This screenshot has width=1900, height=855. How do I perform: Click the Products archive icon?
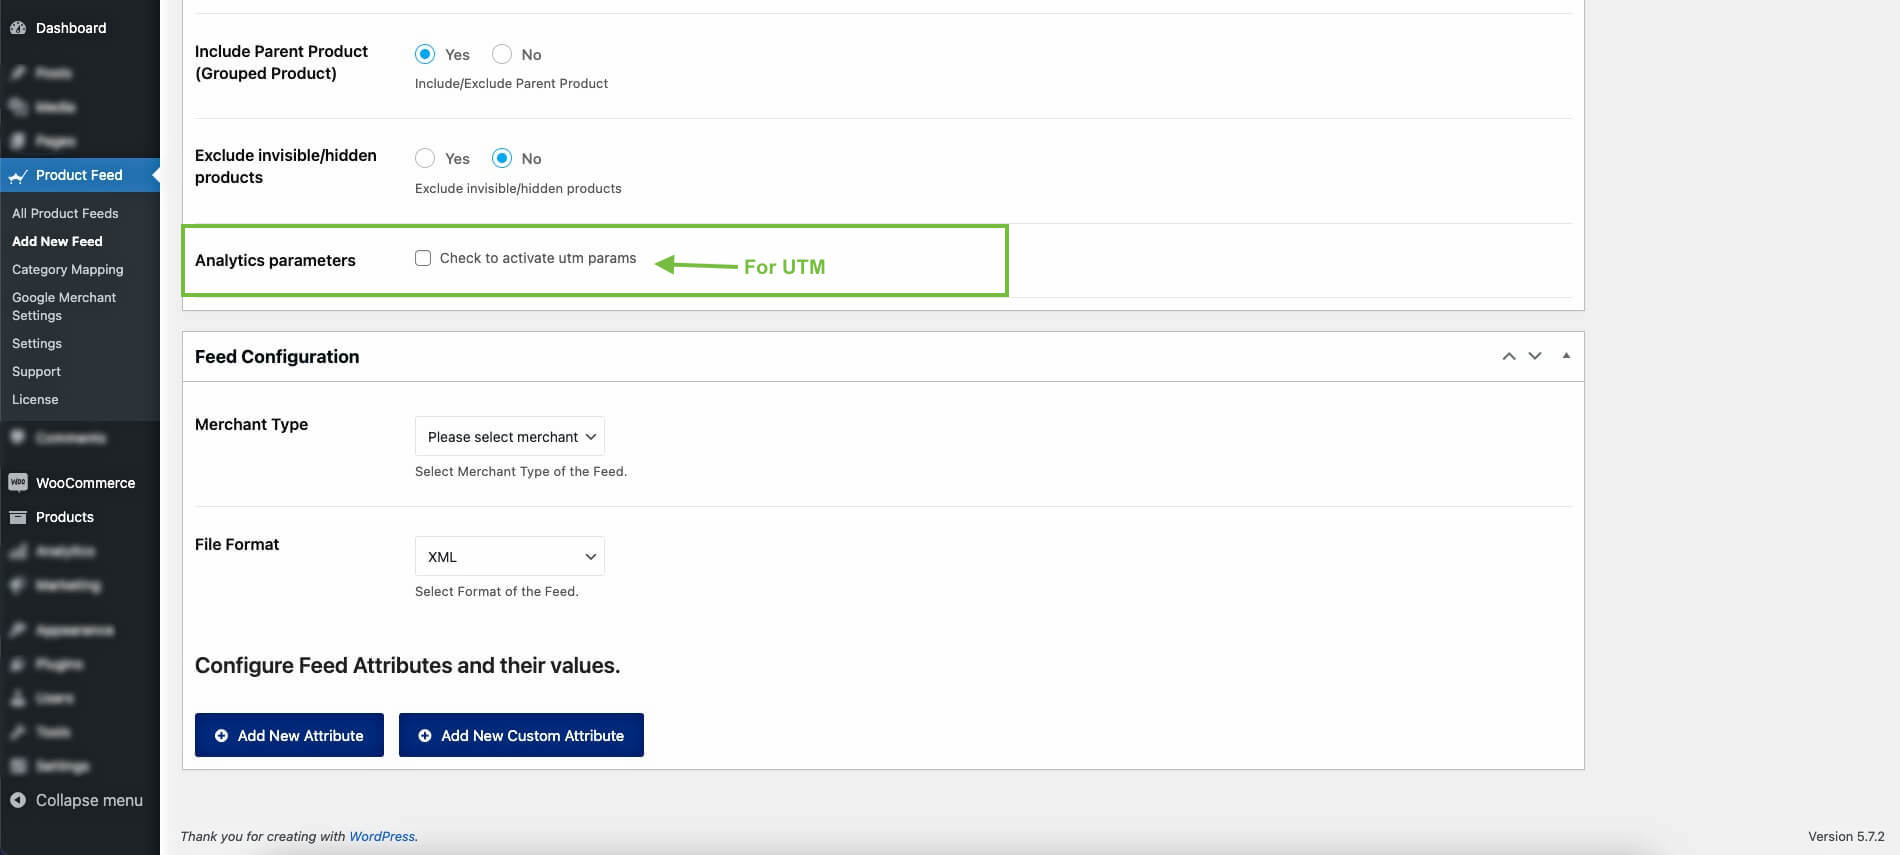[x=17, y=517]
